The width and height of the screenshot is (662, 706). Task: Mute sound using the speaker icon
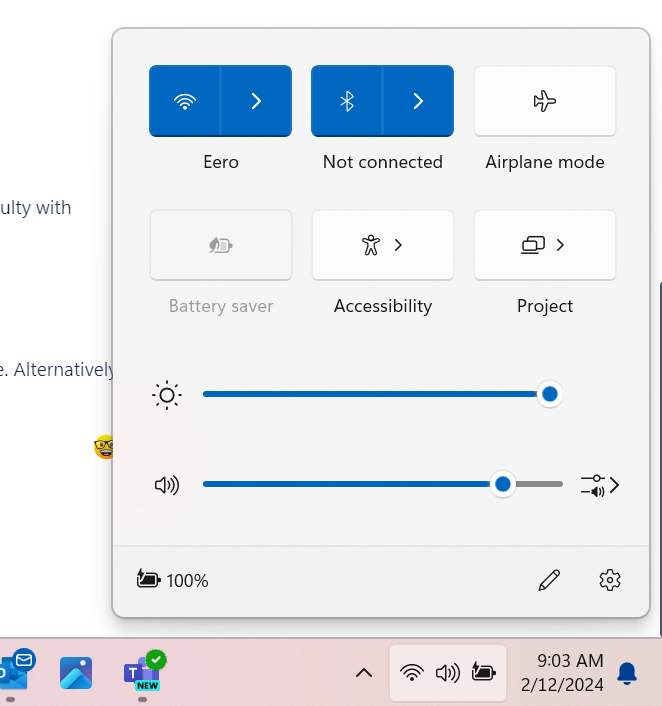point(166,485)
